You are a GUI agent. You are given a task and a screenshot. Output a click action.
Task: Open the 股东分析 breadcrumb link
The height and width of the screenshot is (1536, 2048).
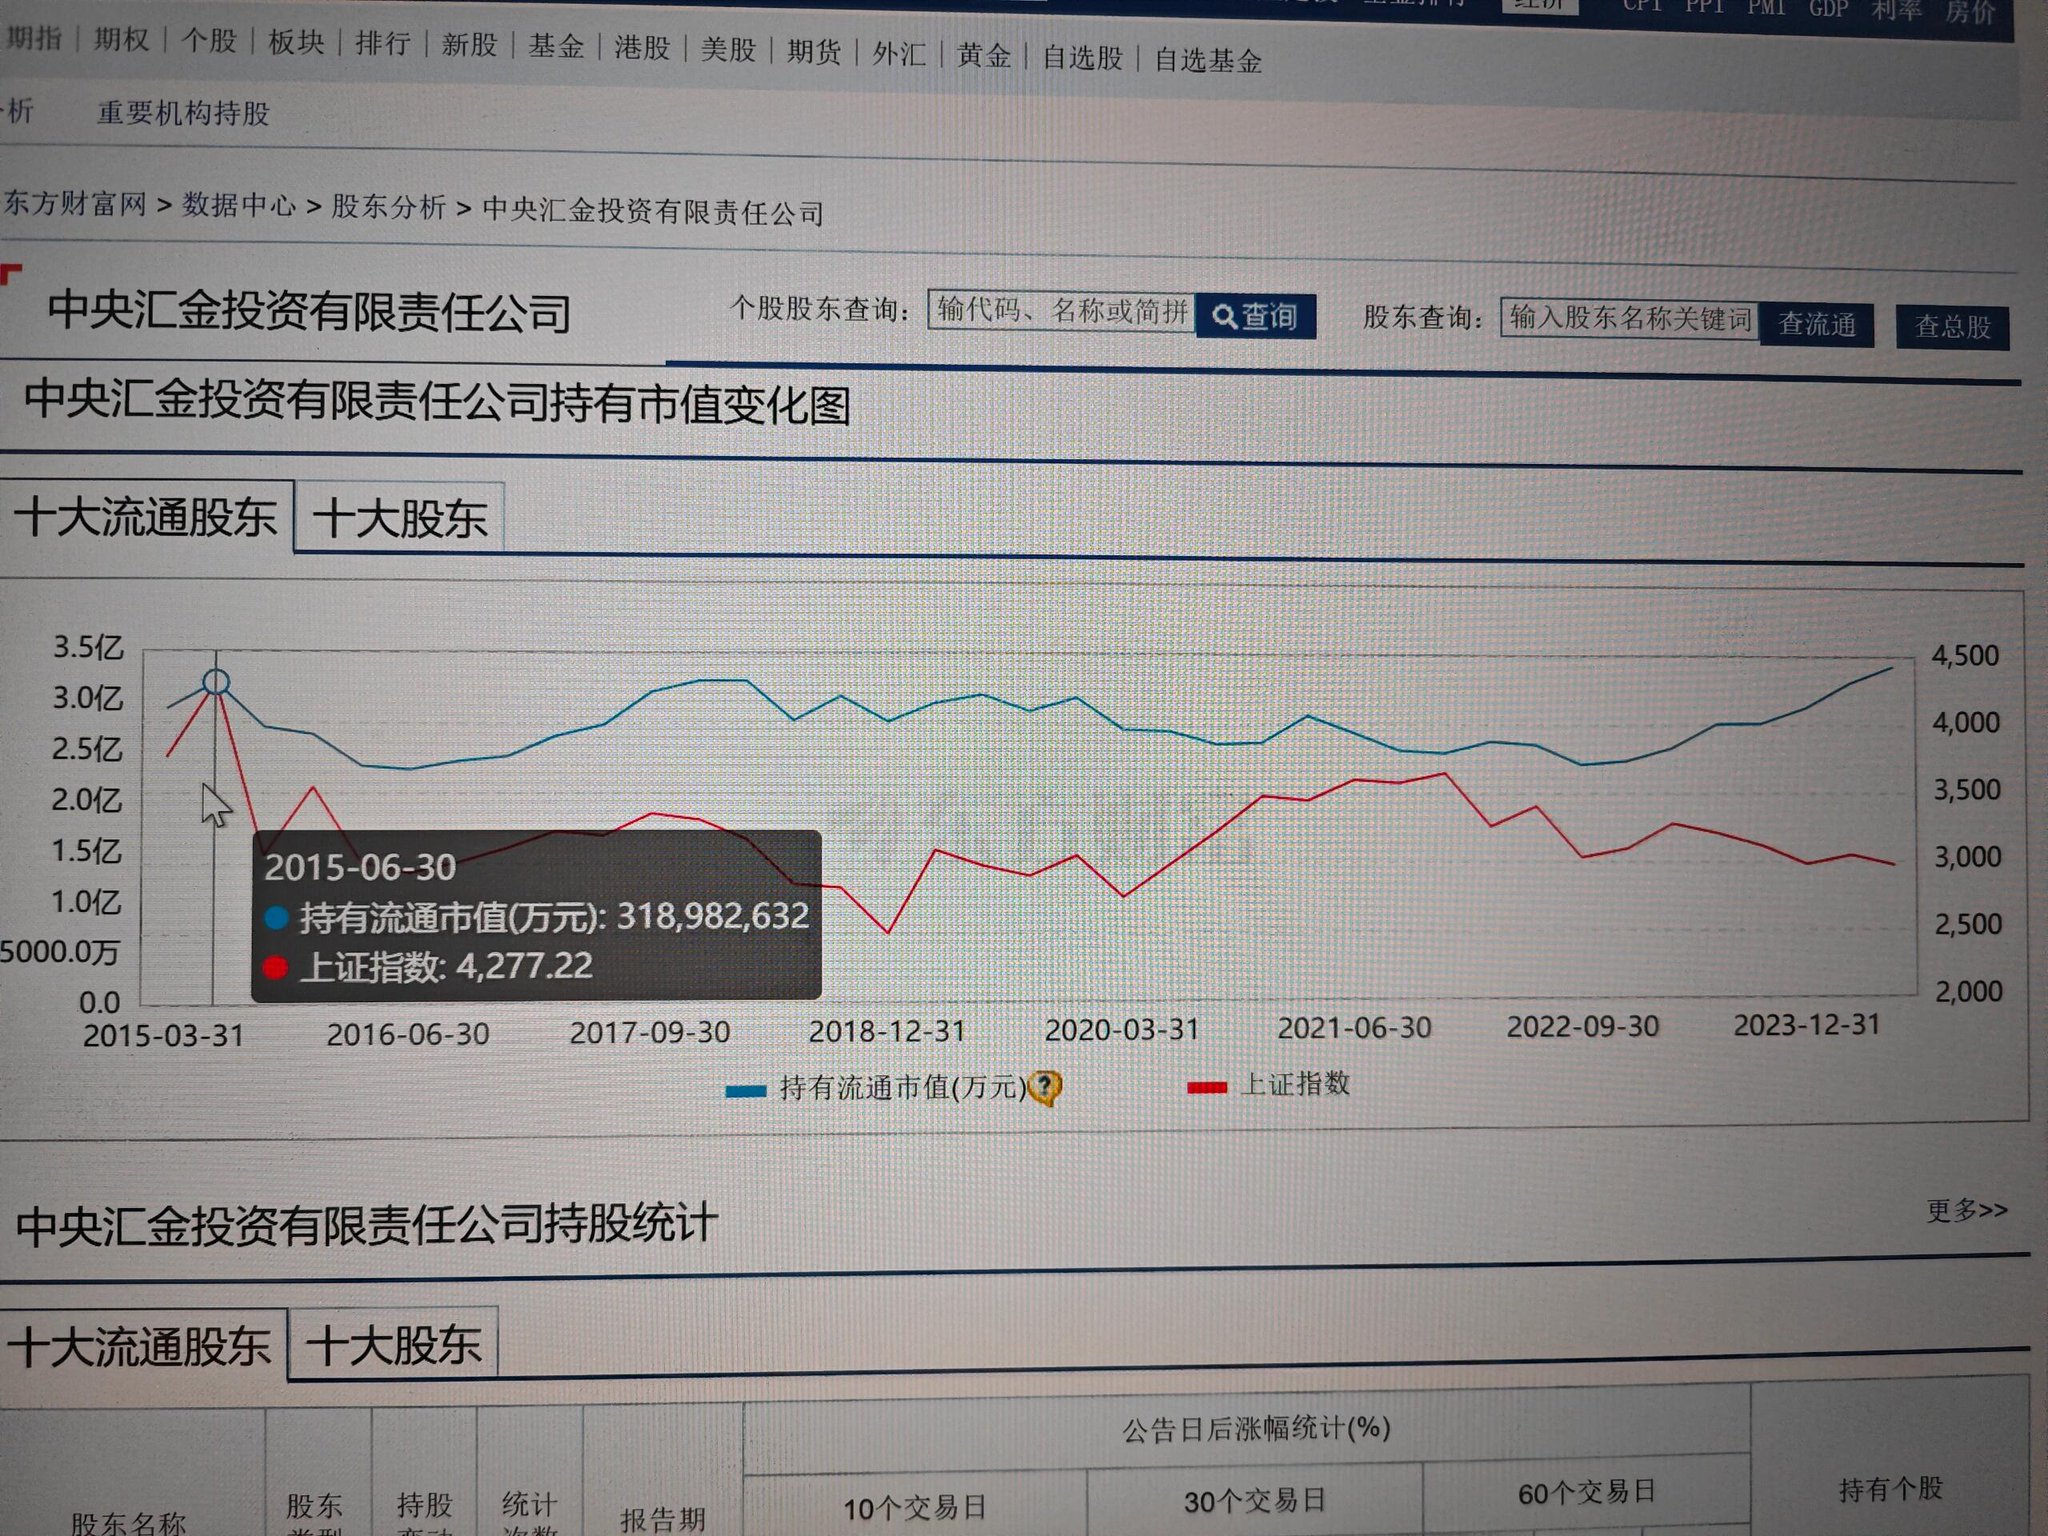tap(388, 207)
